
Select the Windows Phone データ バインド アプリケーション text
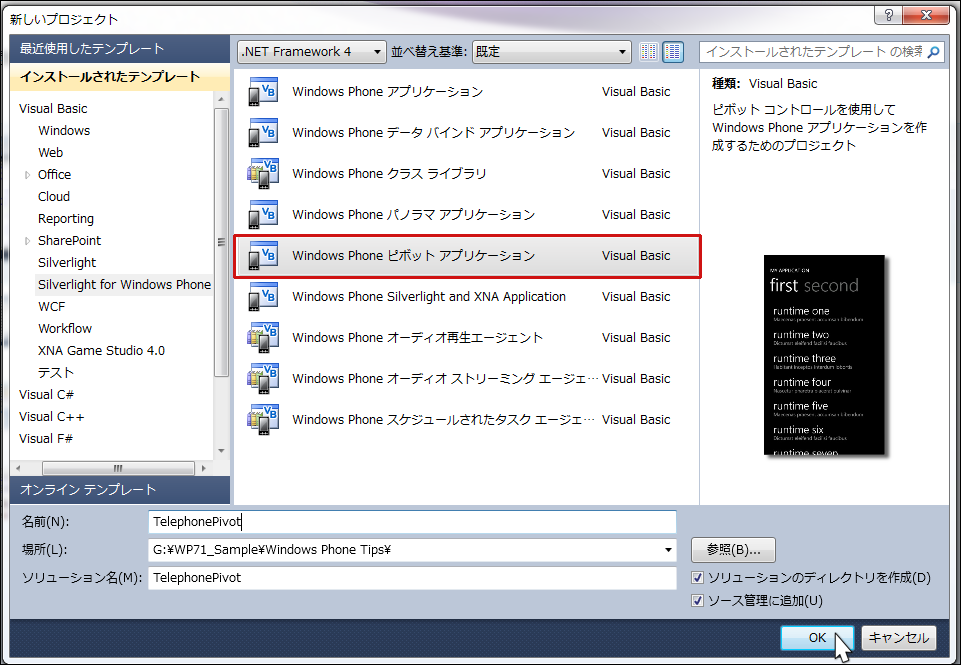coord(433,133)
